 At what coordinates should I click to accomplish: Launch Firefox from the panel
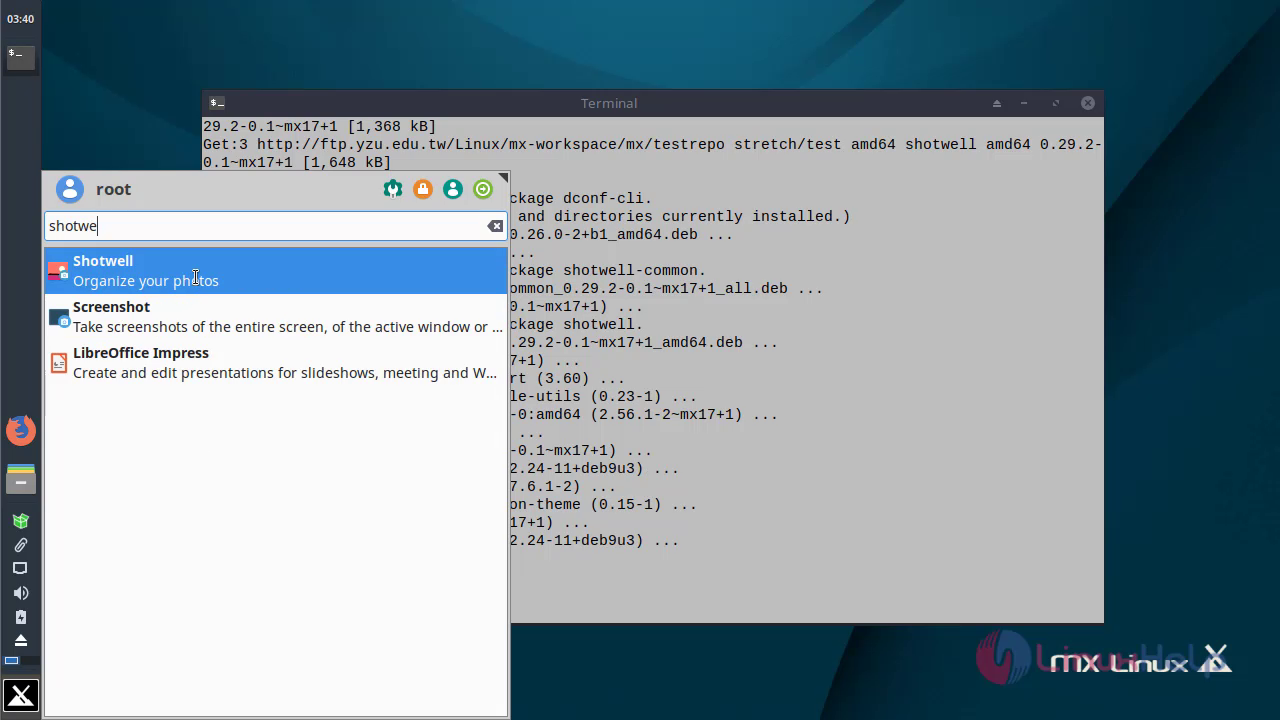21,431
